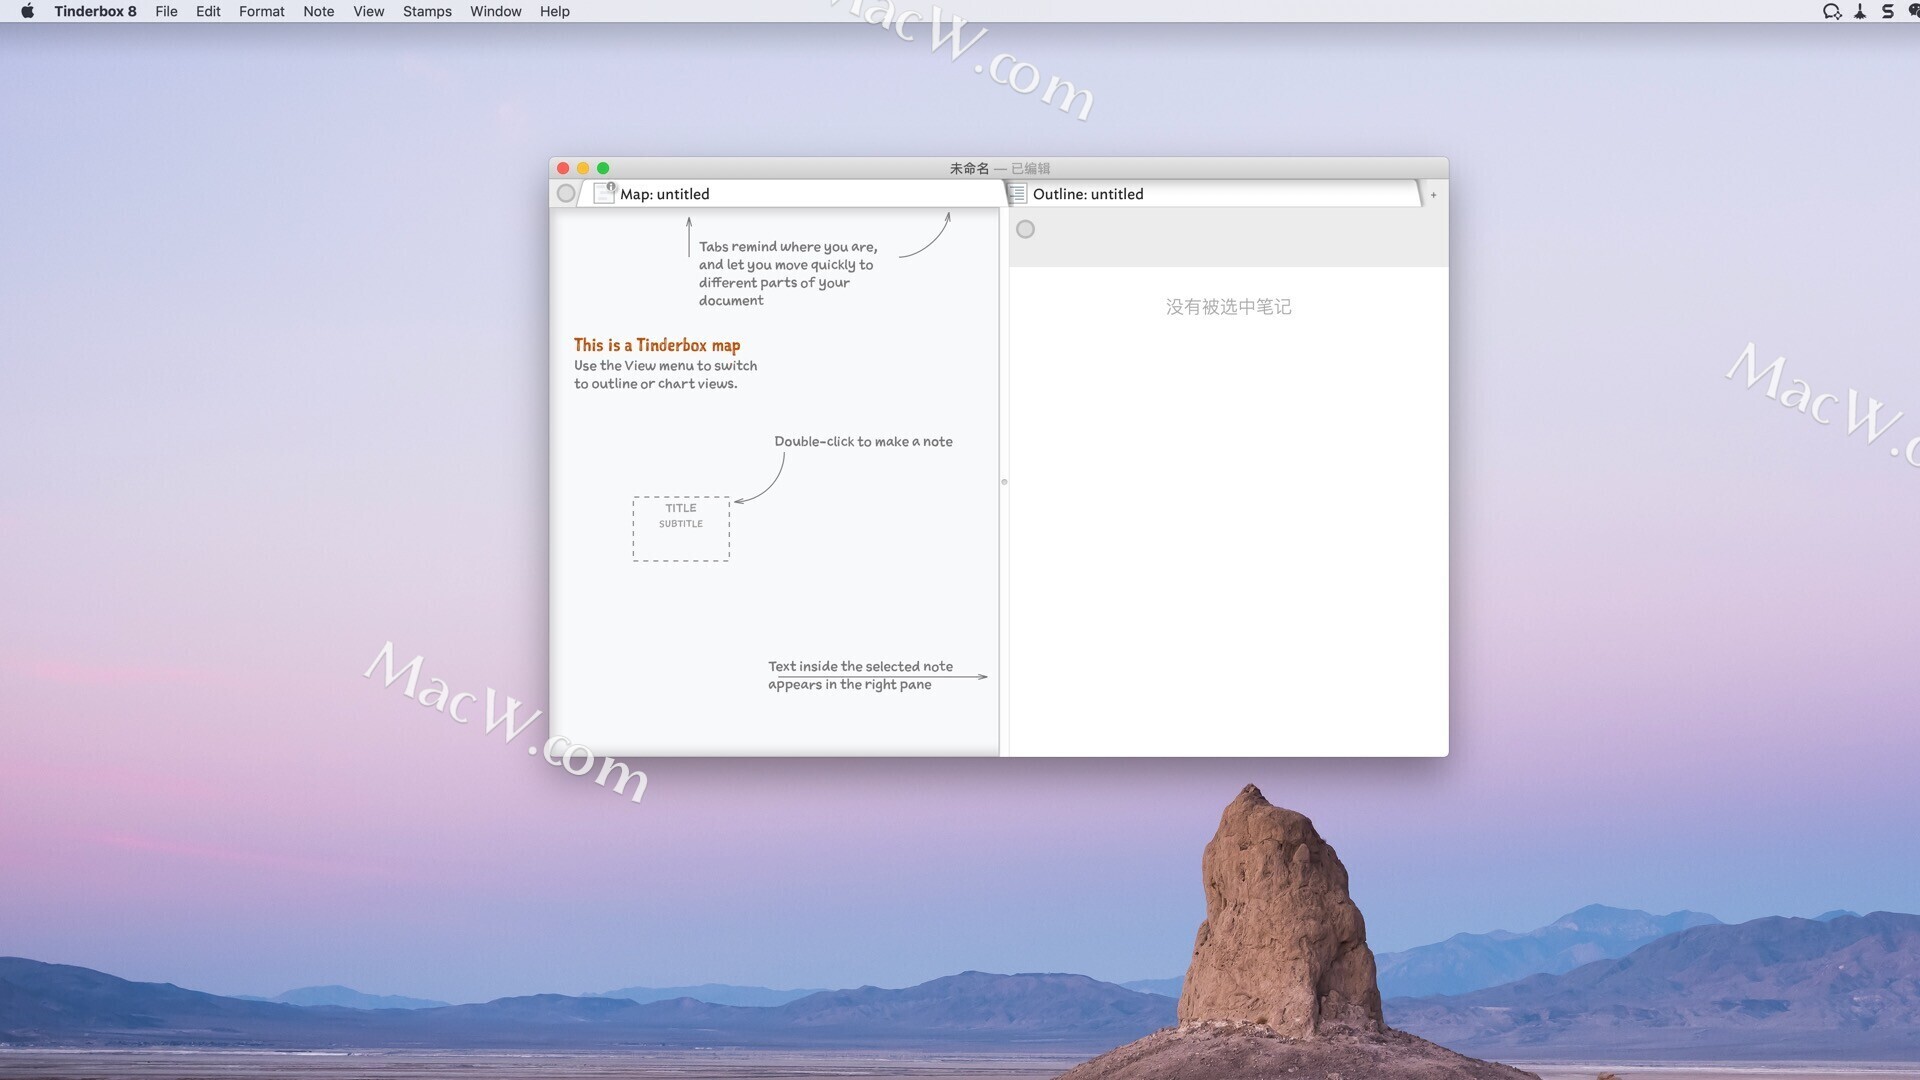The image size is (1920, 1080).
Task: Open the Stamps menu
Action: click(x=427, y=11)
